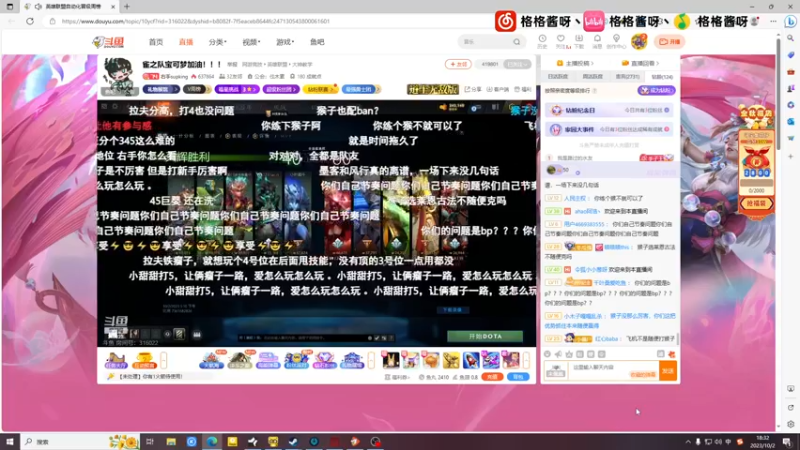The image size is (800, 450).
Task: Open a new browser tab
Action: point(127,7)
